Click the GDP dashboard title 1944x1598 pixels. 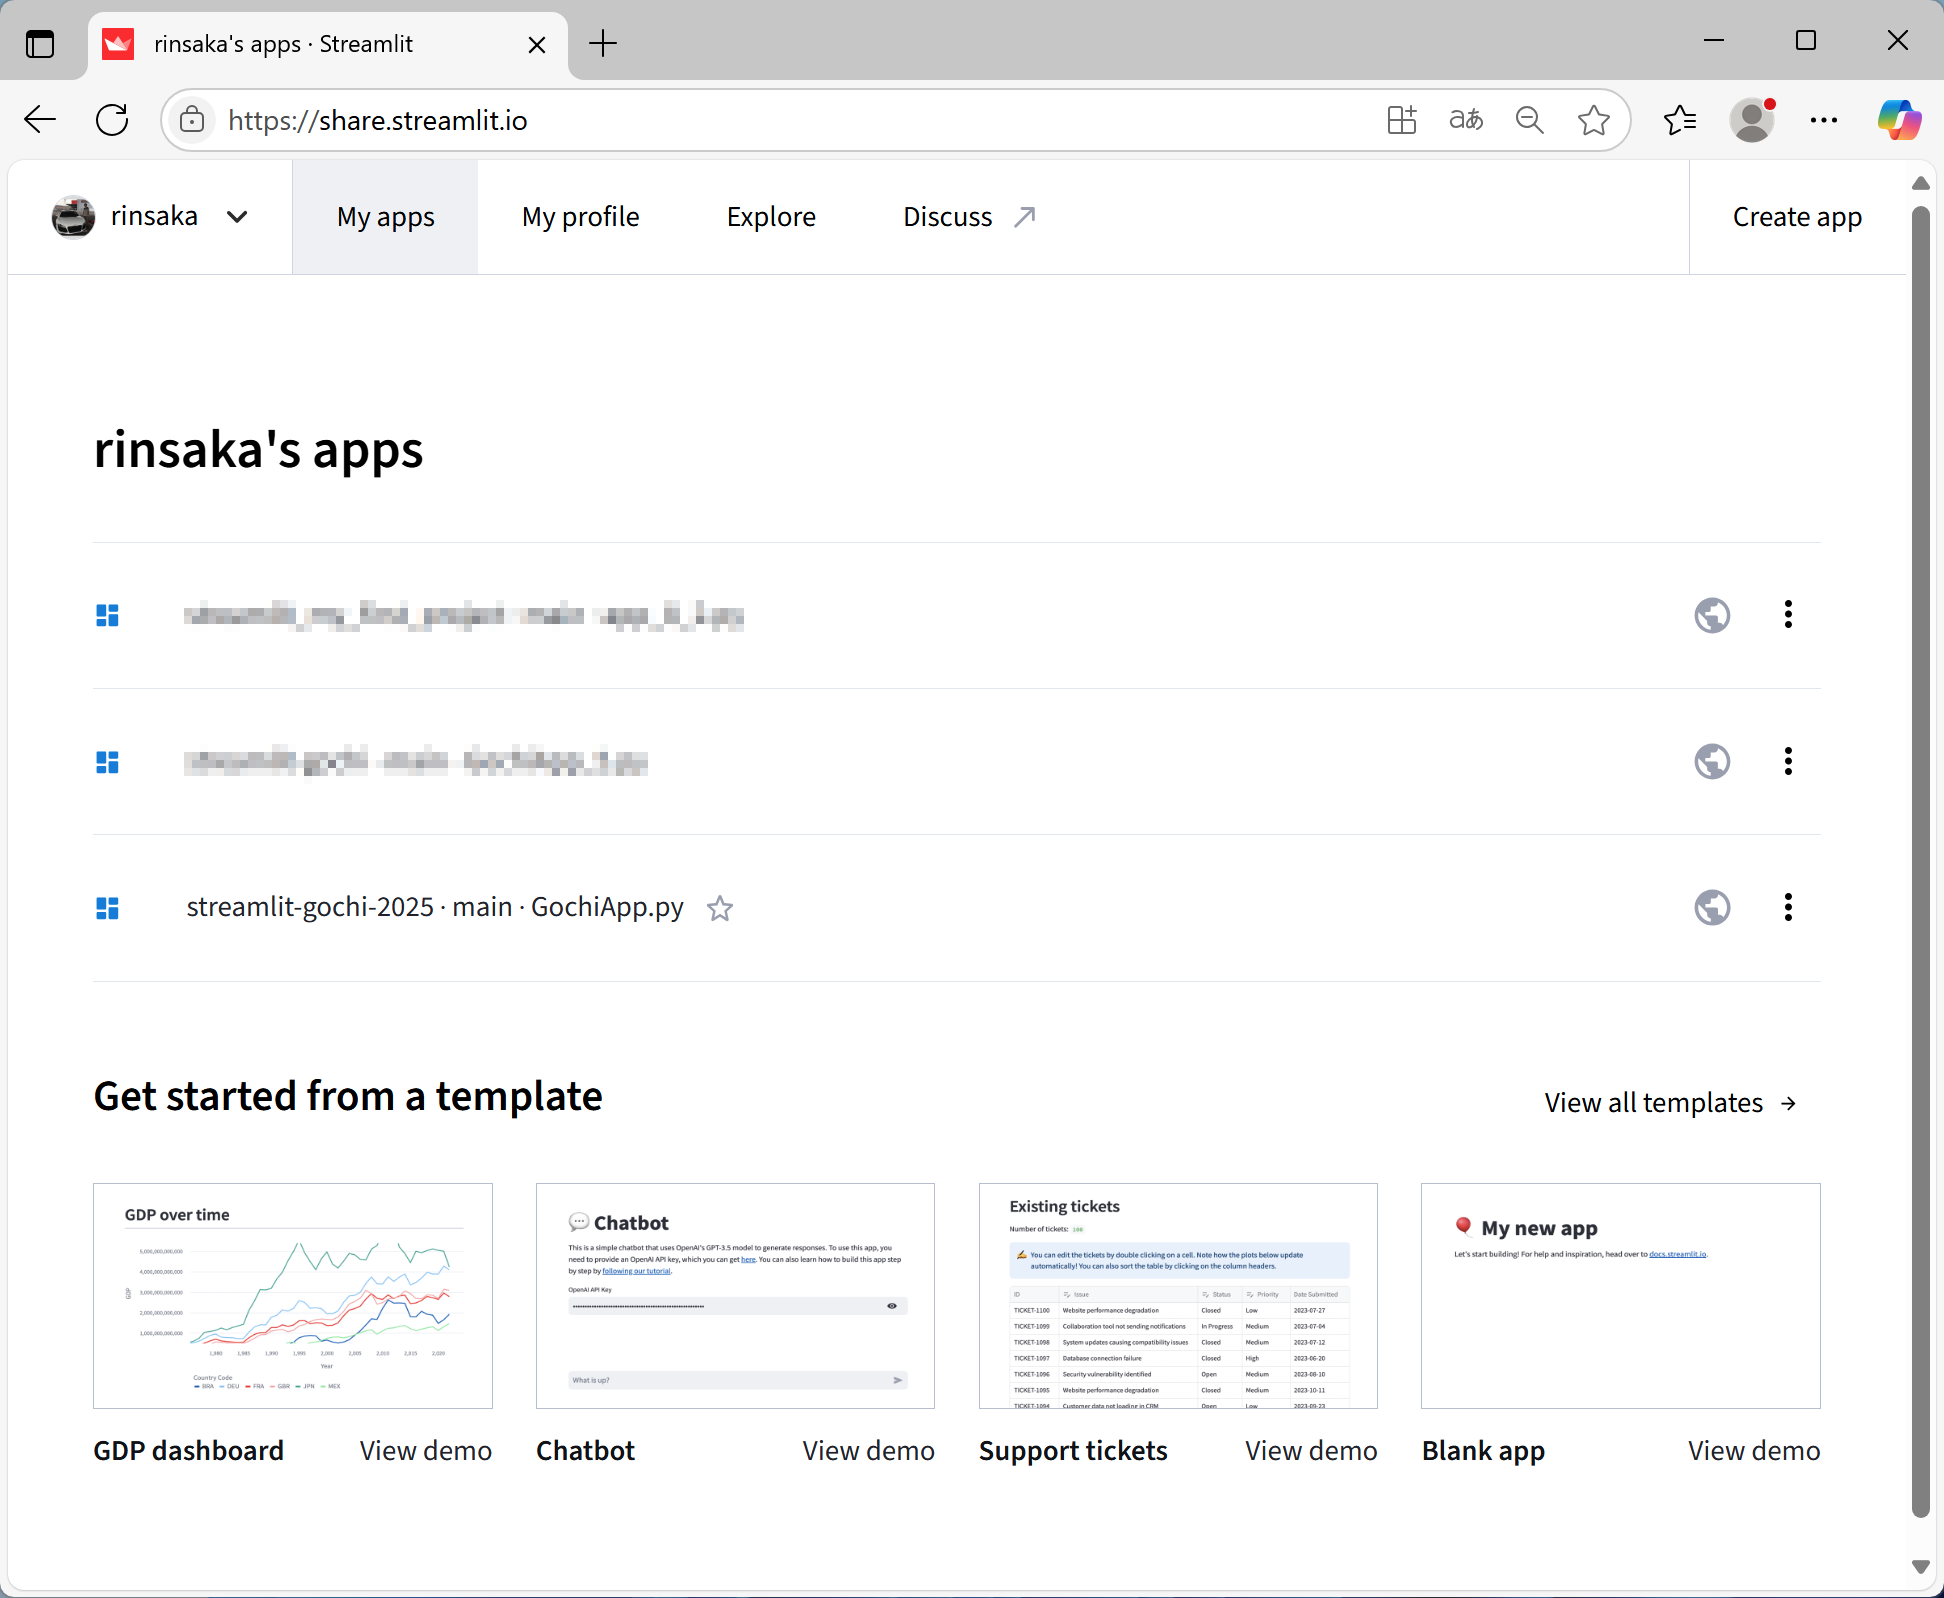coord(189,1451)
